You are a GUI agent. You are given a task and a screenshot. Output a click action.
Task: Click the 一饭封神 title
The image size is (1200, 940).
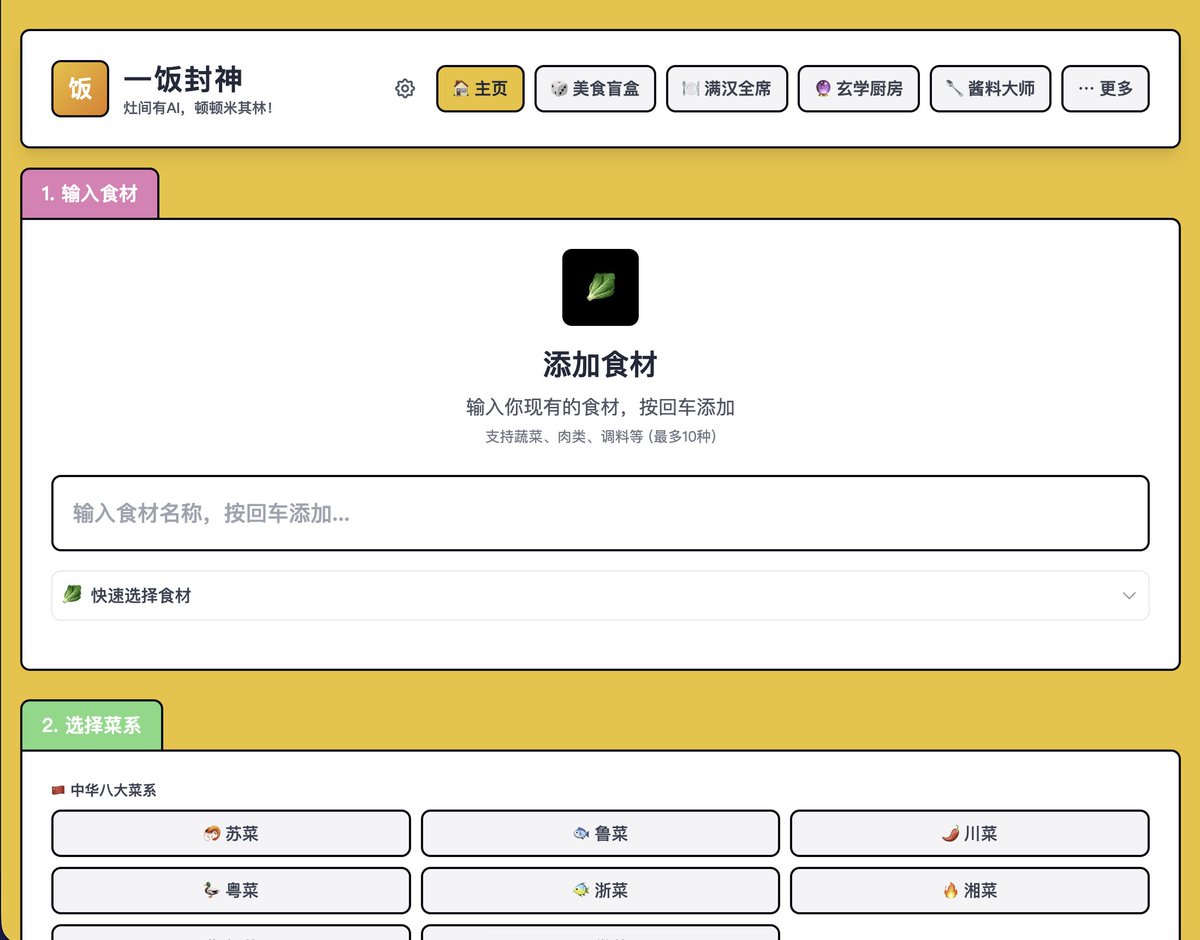(183, 79)
